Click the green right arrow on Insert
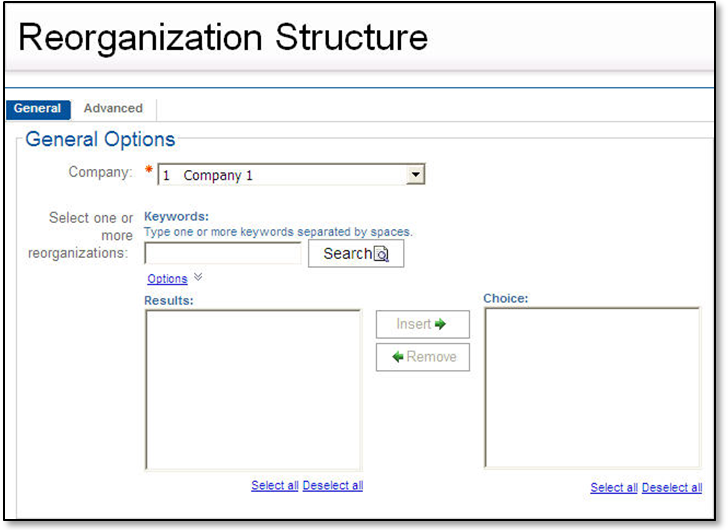Image resolution: width=728 pixels, height=530 pixels. (x=440, y=324)
